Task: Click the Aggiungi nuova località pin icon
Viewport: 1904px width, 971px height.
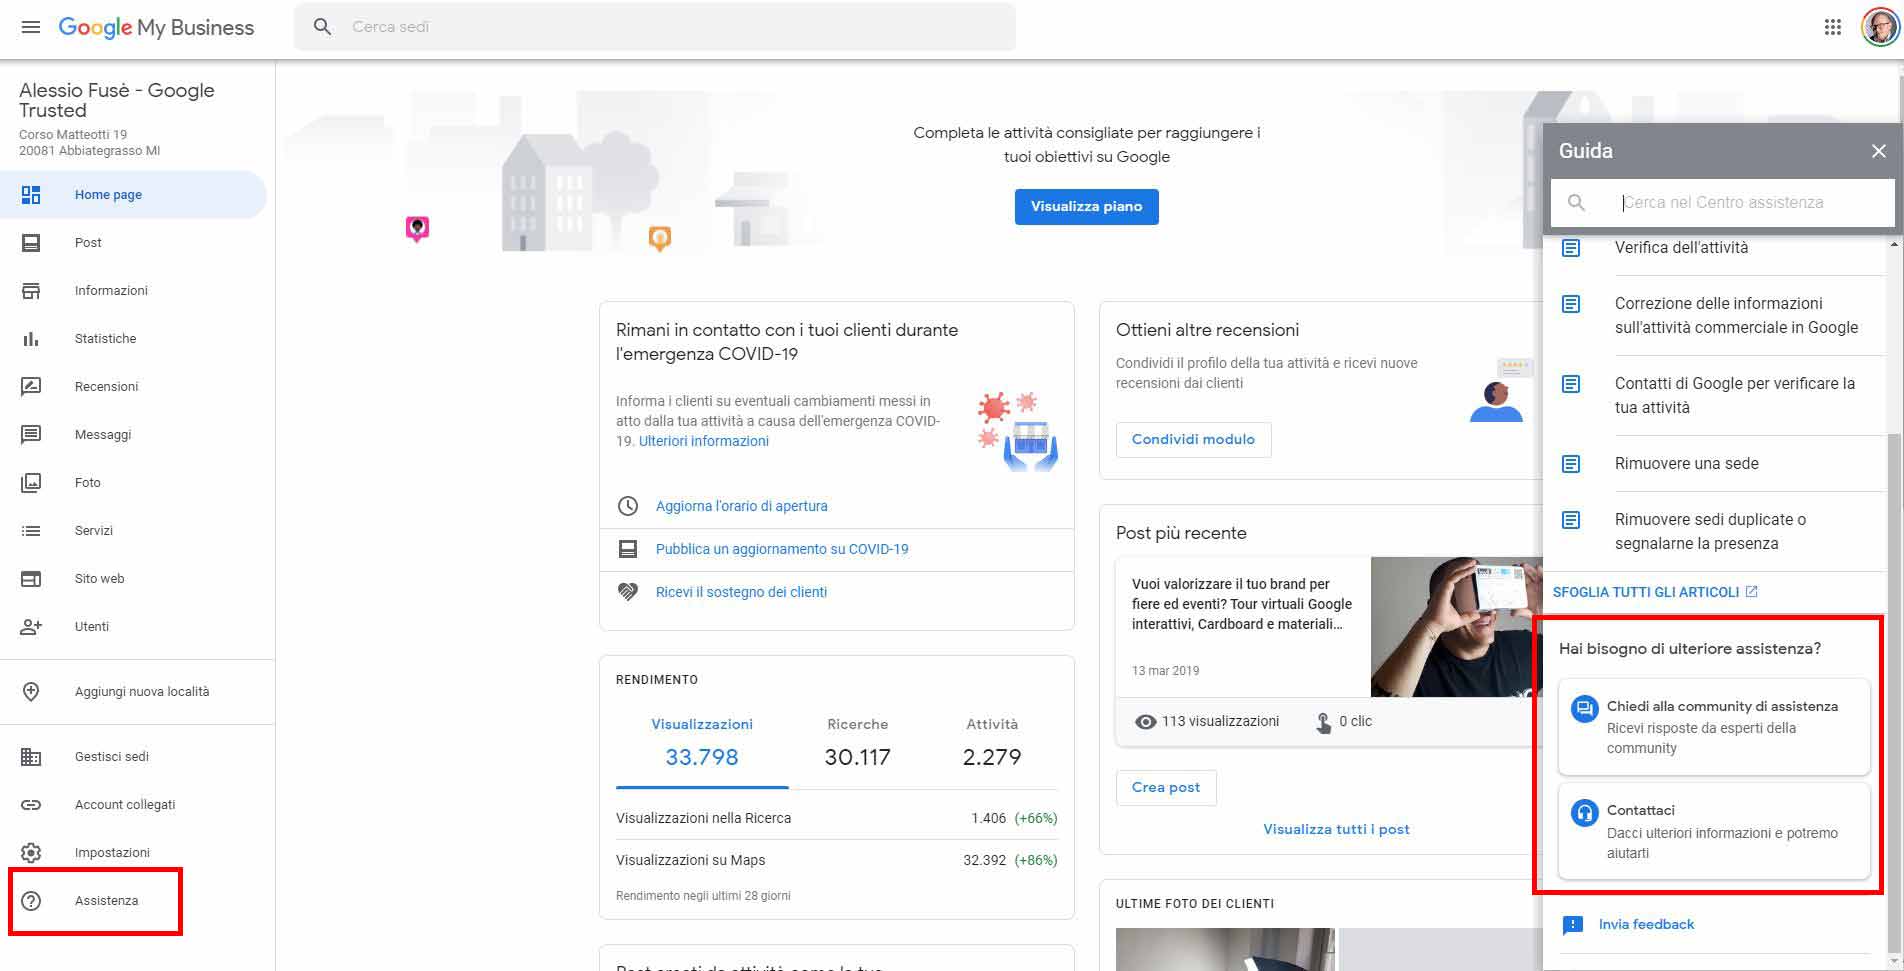Action: click(x=31, y=691)
